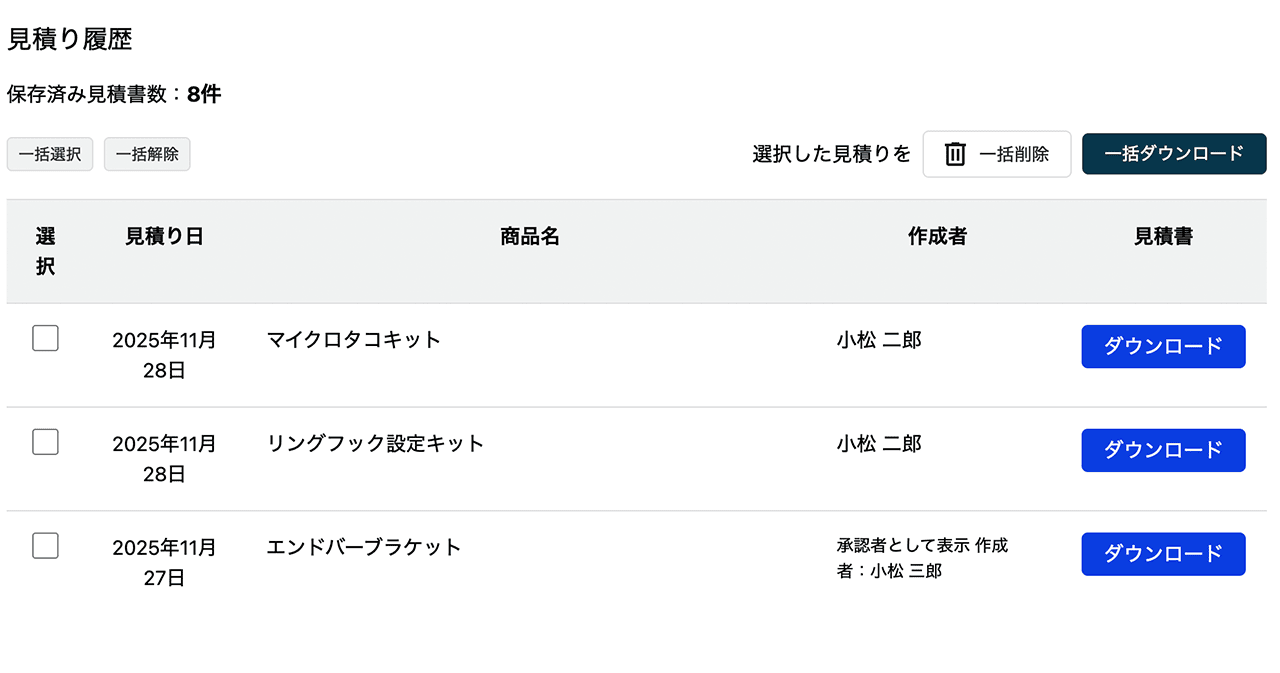The height and width of the screenshot is (673, 1280).
Task: Click the trash icon on the bulk delete button
Action: tap(954, 154)
